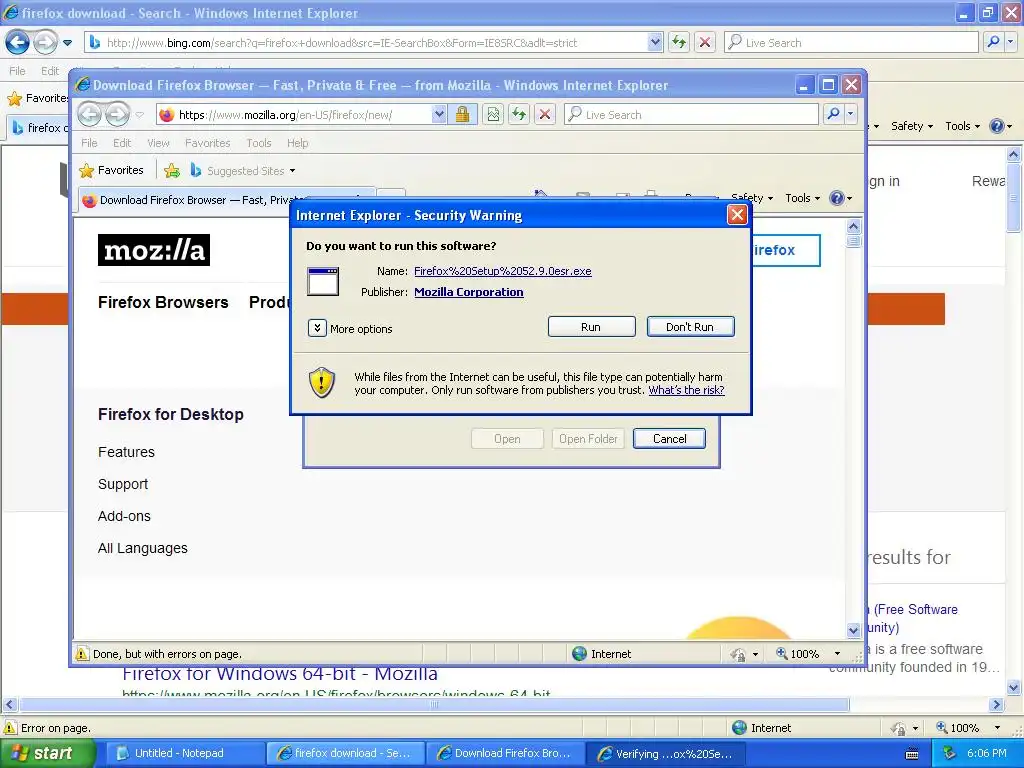The height and width of the screenshot is (768, 1024).
Task: Click the Favorites star button in the Mozilla window
Action: point(111,170)
